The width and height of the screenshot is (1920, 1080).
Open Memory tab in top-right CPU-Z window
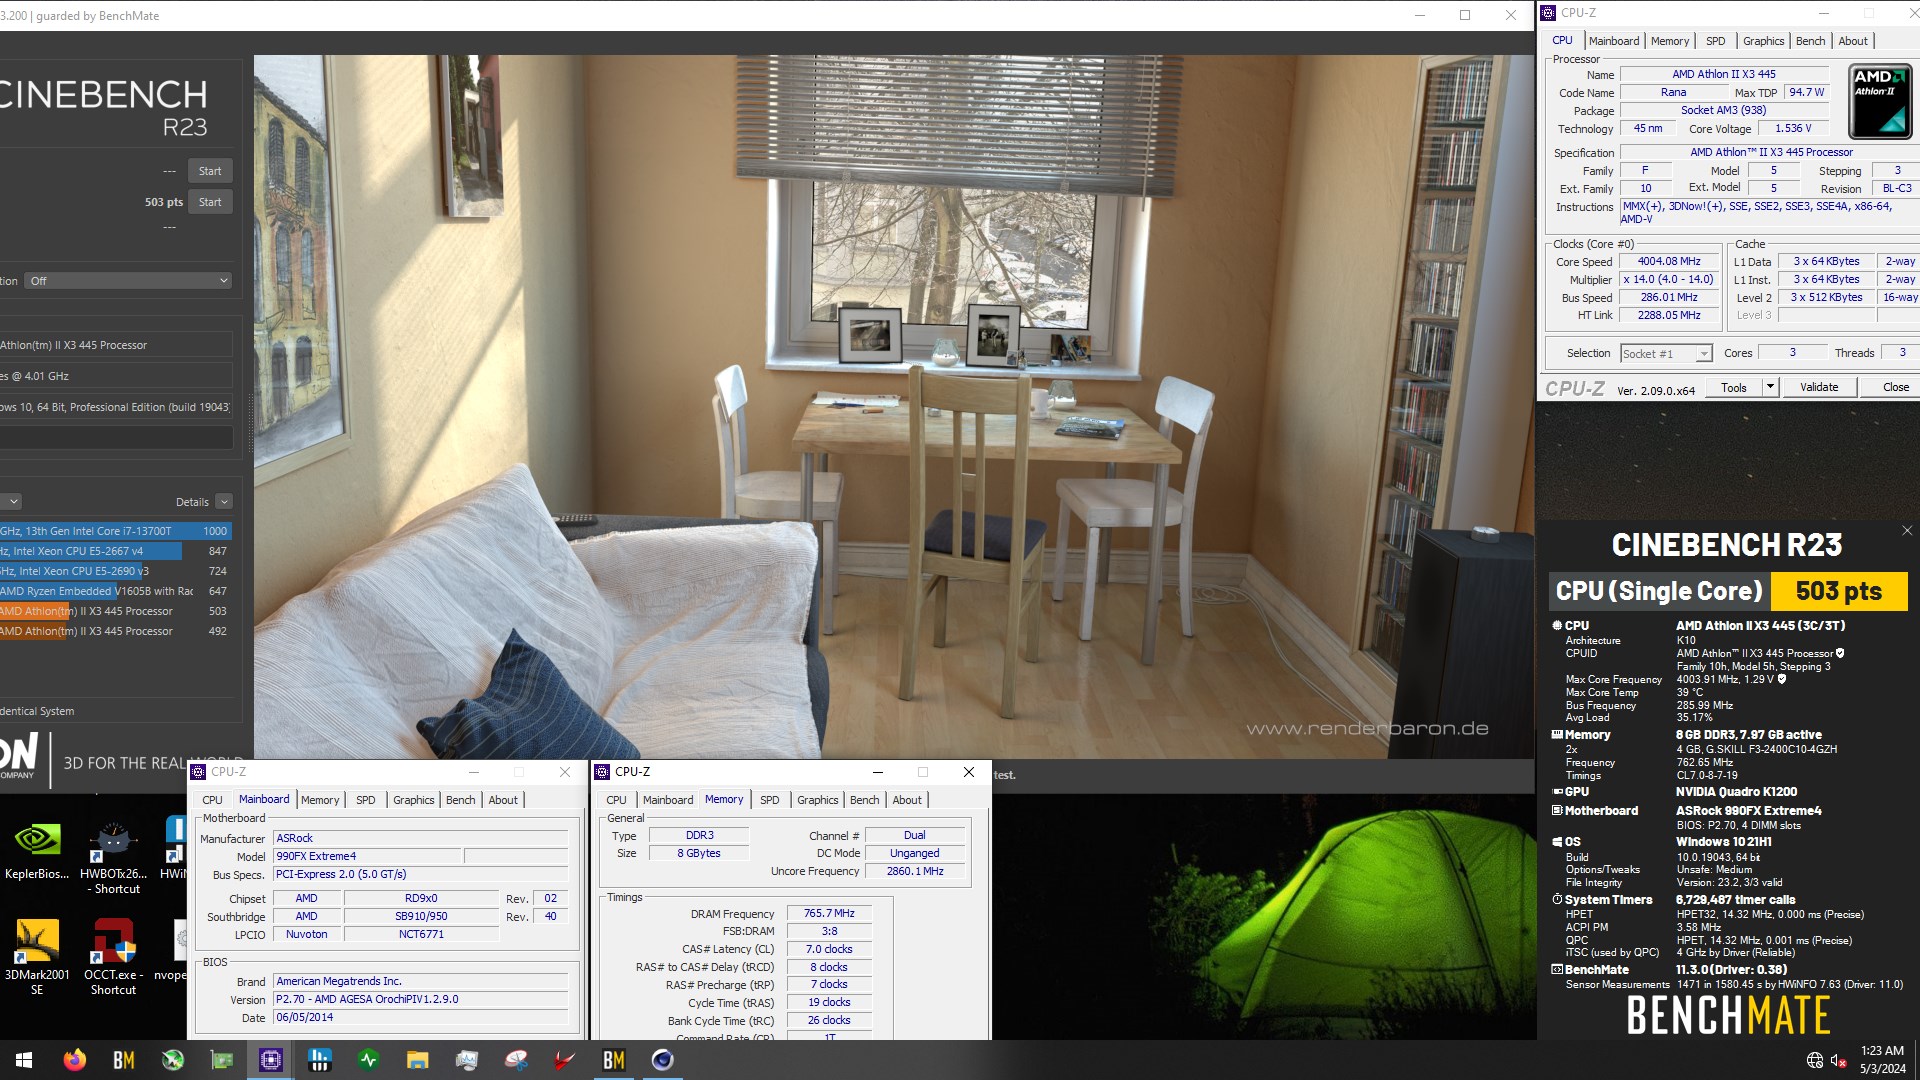[1670, 41]
